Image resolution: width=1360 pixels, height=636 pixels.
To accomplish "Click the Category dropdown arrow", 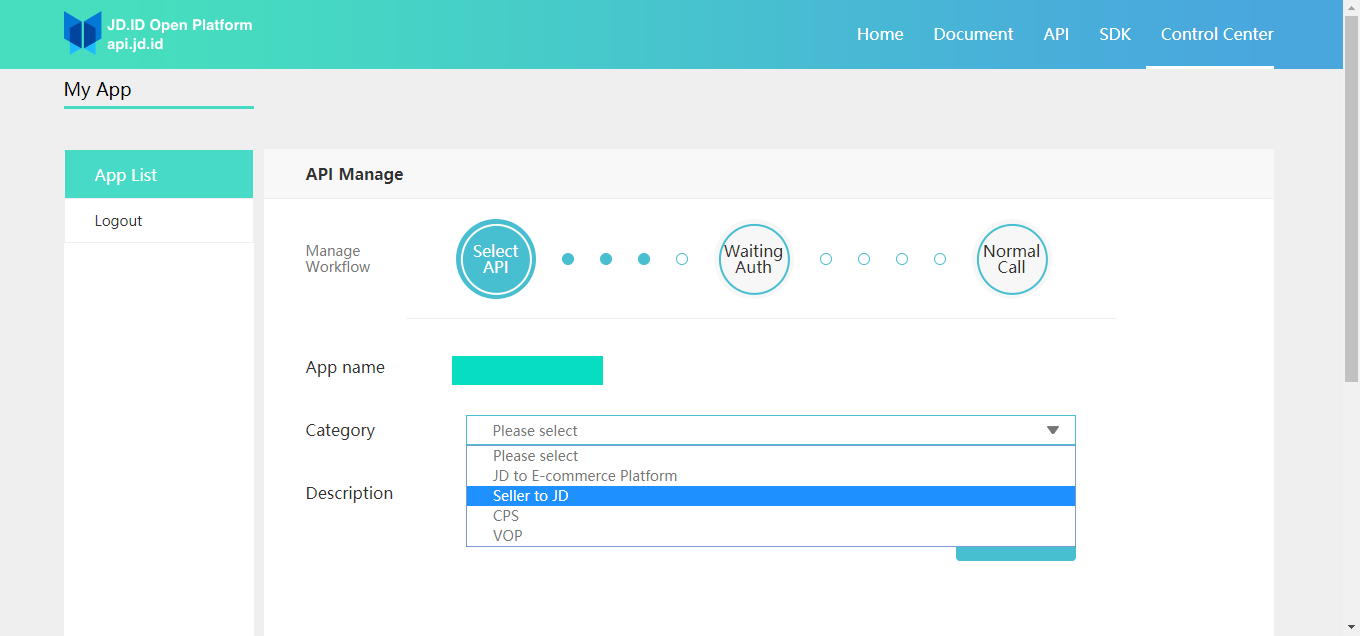I will [x=1053, y=430].
